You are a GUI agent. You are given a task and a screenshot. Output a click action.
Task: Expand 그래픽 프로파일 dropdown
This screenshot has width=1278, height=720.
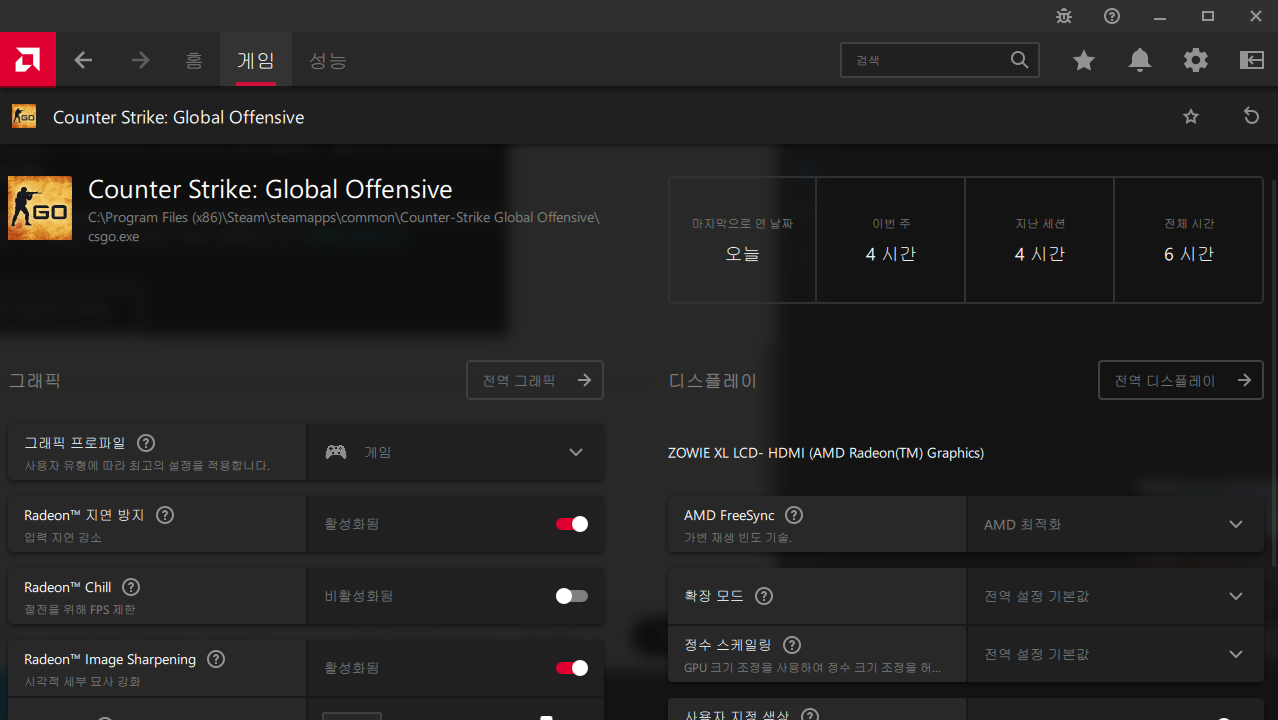tap(576, 452)
